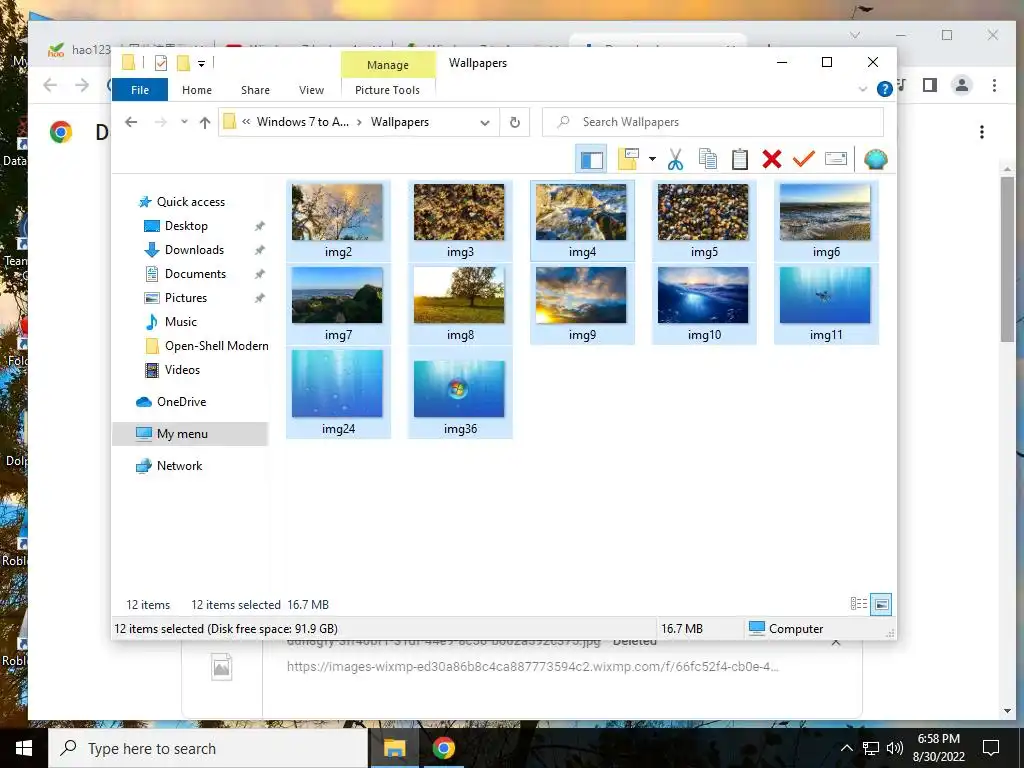1024x768 pixels.
Task: Switch to Details view in status bar
Action: pos(859,604)
